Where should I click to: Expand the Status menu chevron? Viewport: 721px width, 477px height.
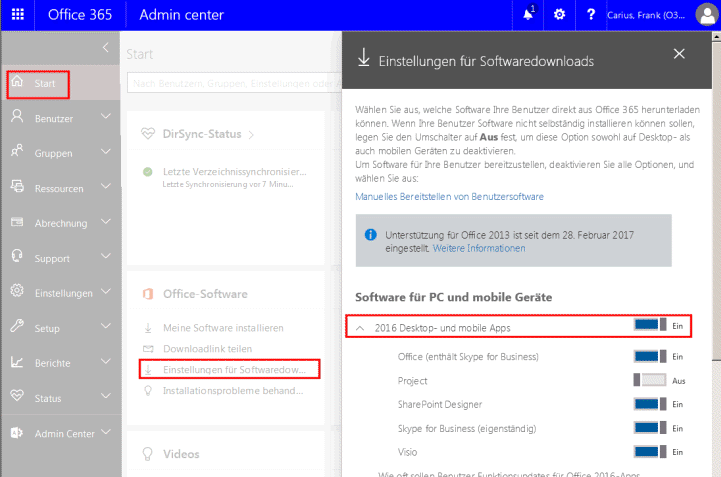pos(106,396)
